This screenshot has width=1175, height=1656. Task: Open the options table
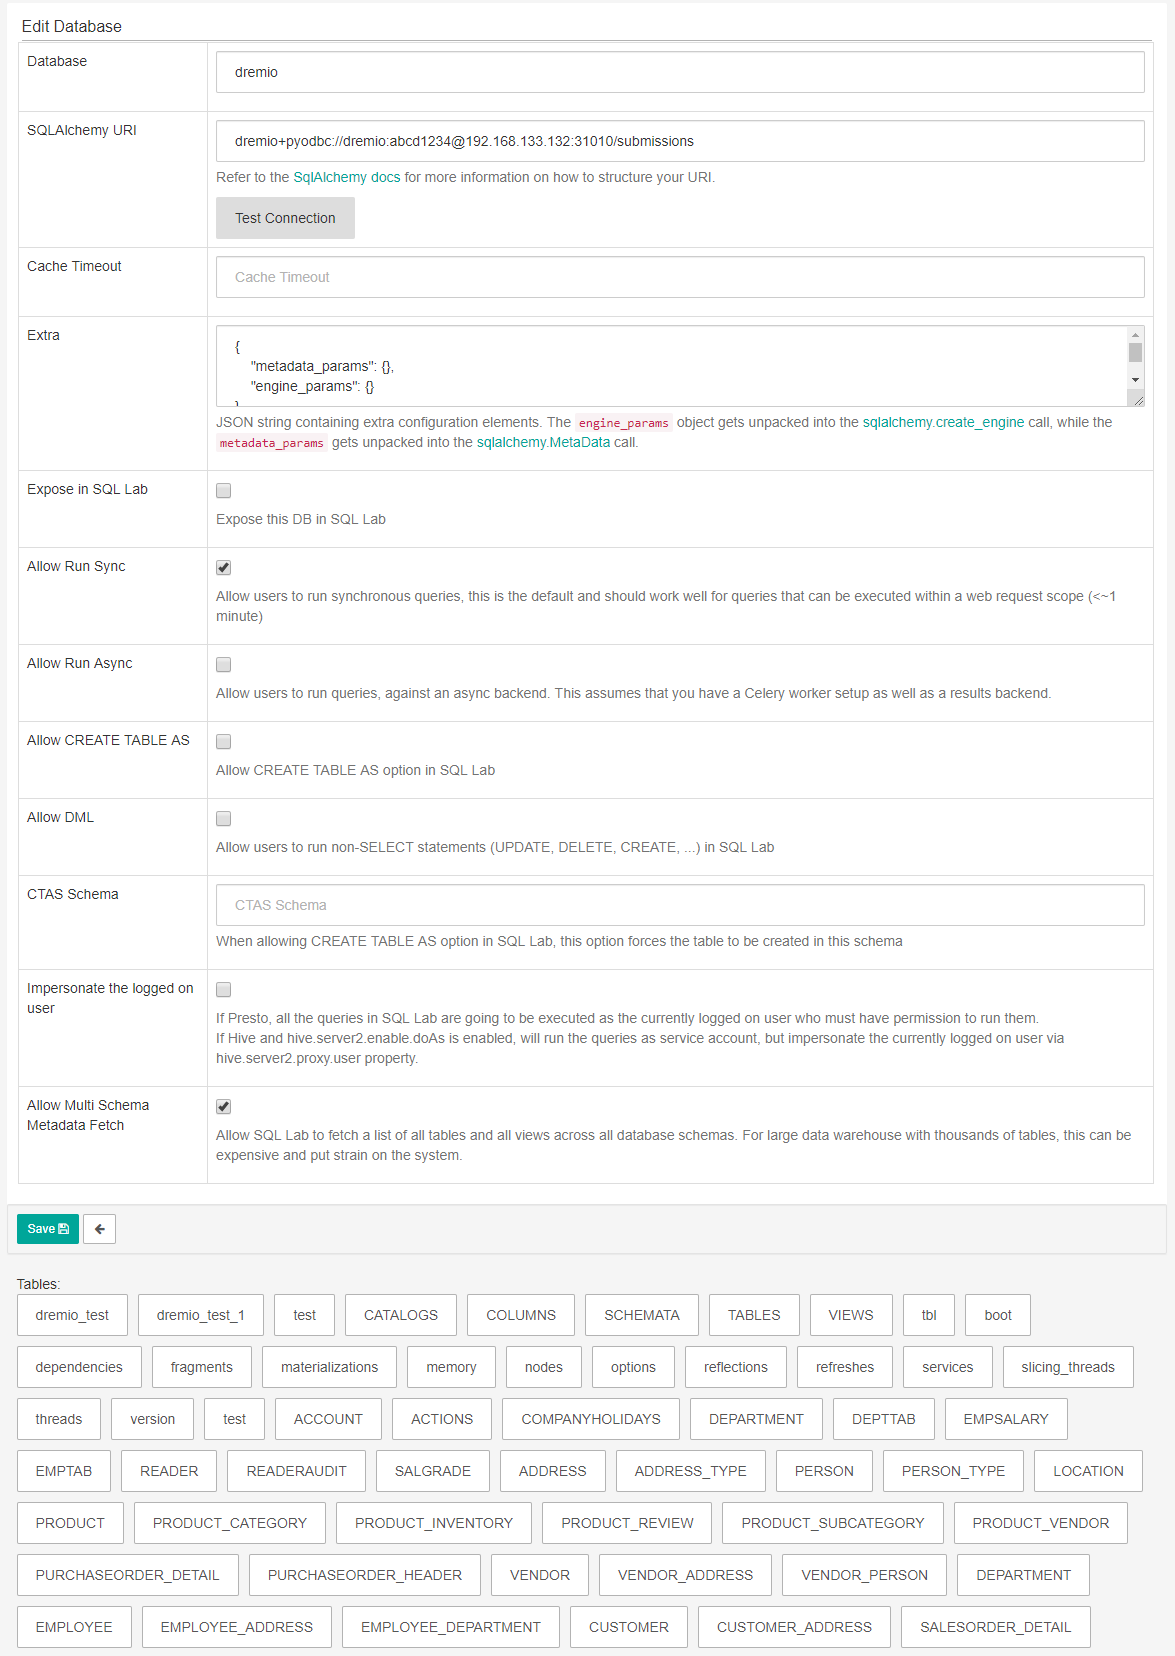[634, 1367]
